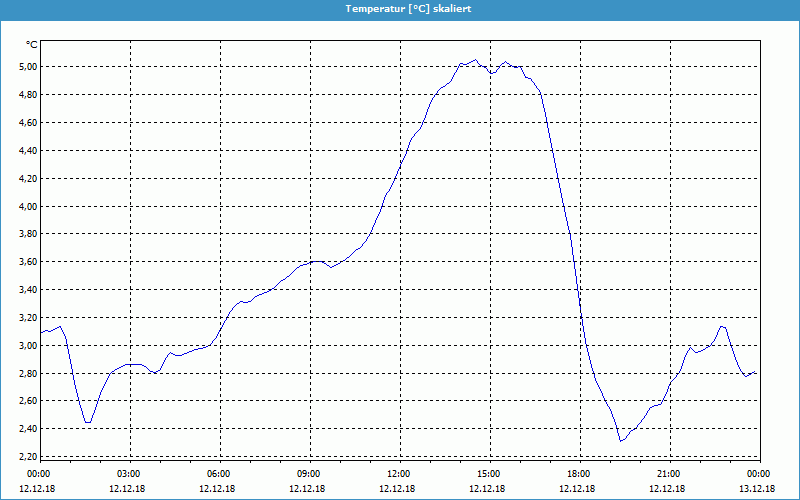
Task: Select the 18:00 time axis label
Action: [x=578, y=474]
